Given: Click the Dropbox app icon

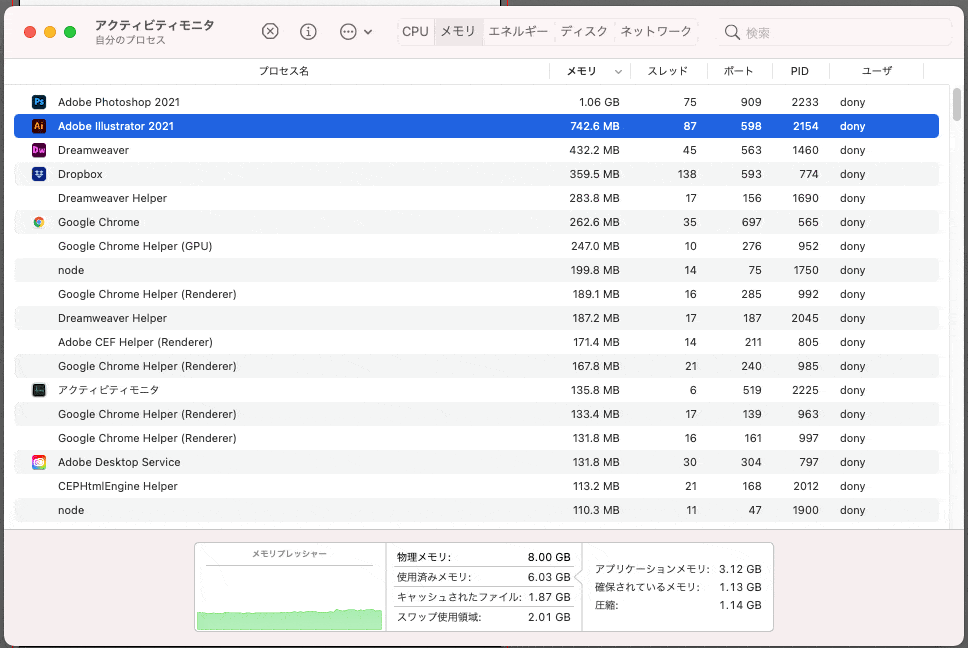Looking at the screenshot, I should tap(39, 174).
